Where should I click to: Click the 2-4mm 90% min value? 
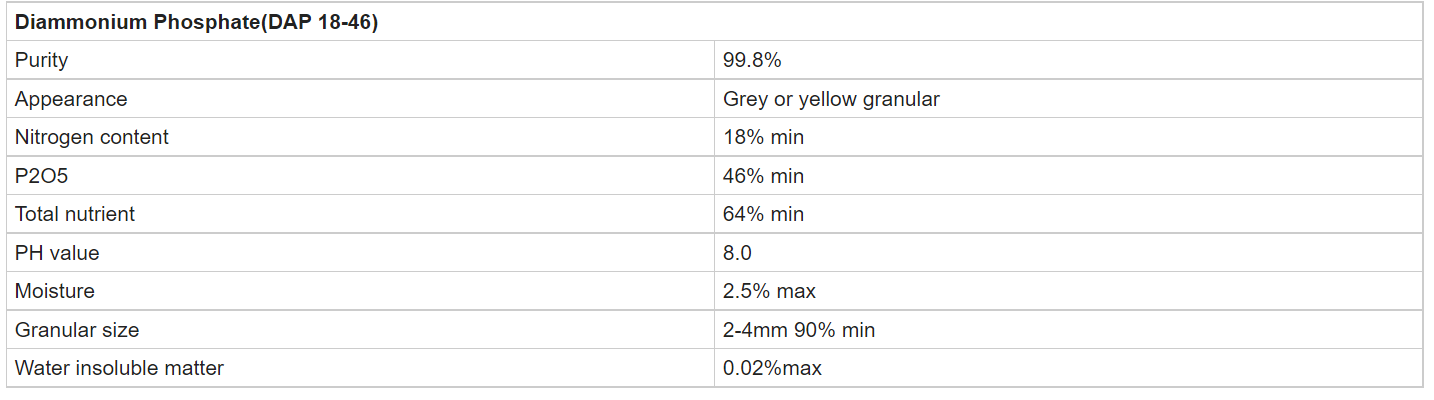click(x=799, y=330)
